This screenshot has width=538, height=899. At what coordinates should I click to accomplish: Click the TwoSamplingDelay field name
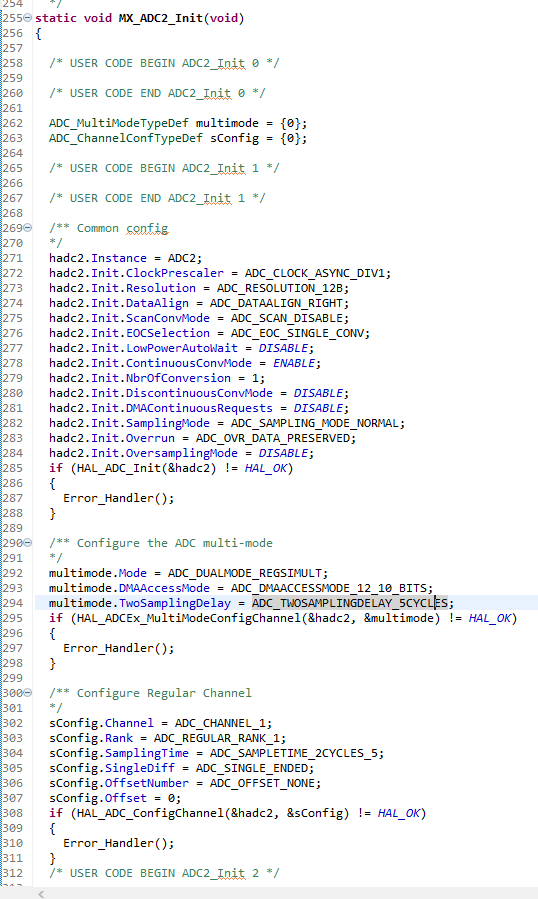coord(175,603)
